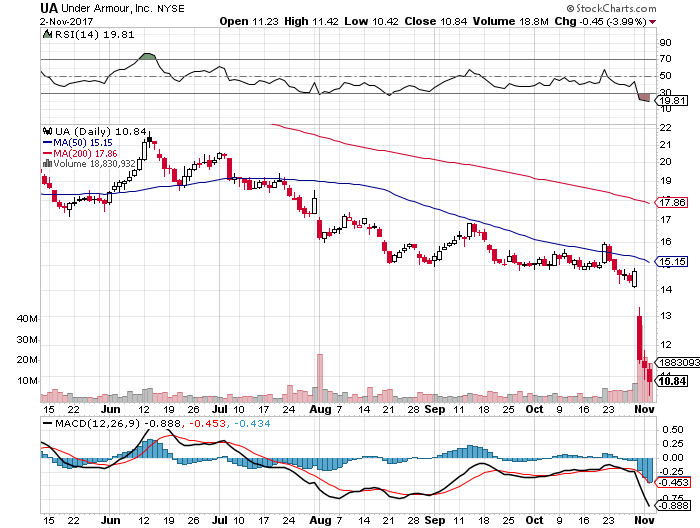Screen dimensions: 700x528
Task: Click the Nov label on MACD axis
Action: pos(643,521)
